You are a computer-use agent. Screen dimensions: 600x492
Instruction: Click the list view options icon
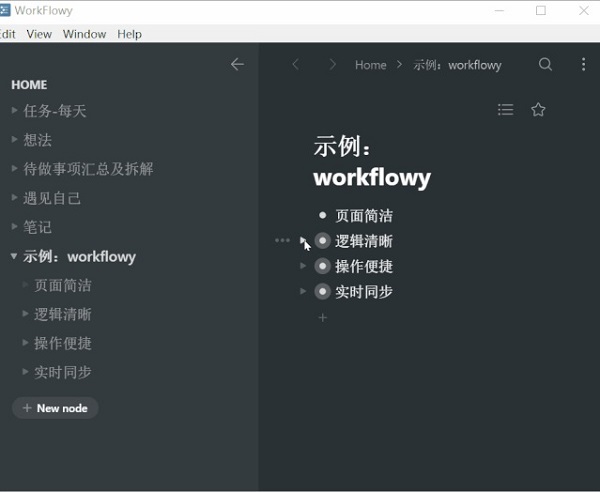[505, 110]
